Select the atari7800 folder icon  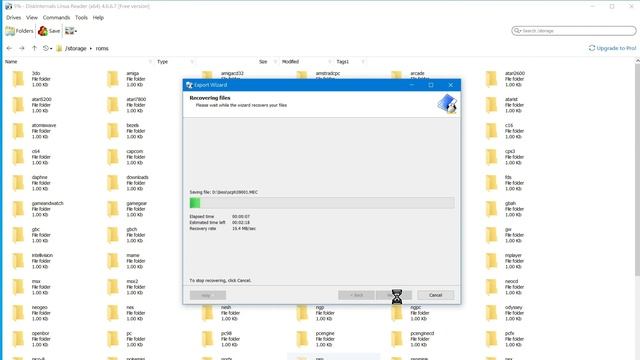[x=113, y=105]
